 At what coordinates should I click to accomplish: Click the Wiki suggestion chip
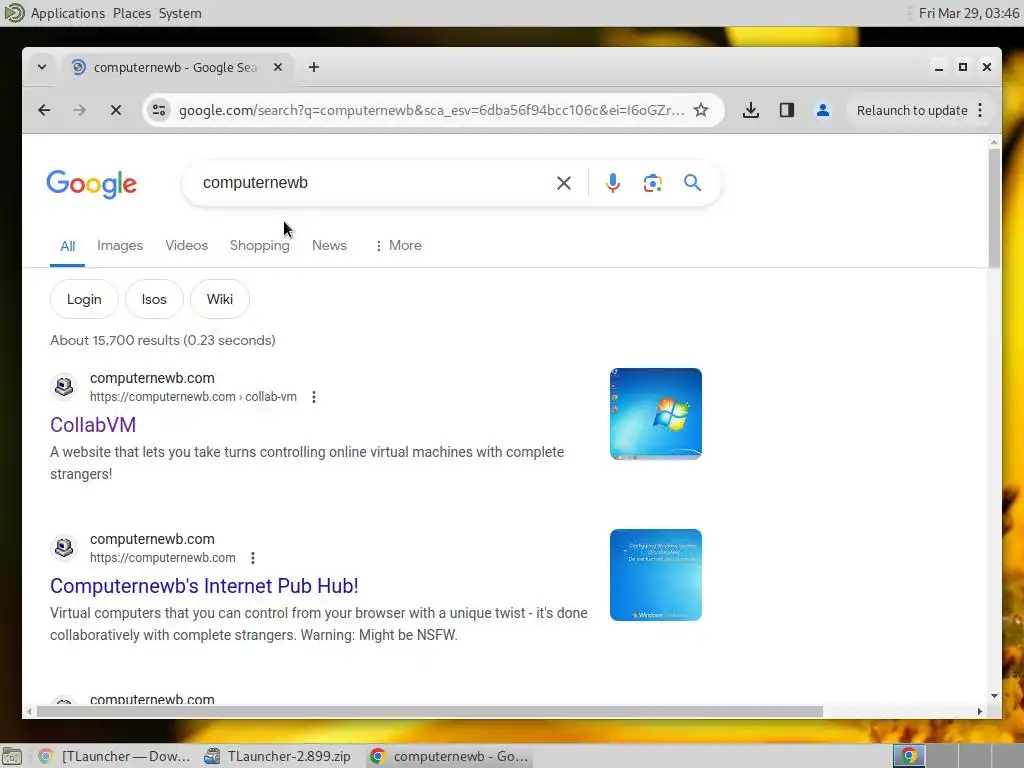tap(220, 299)
